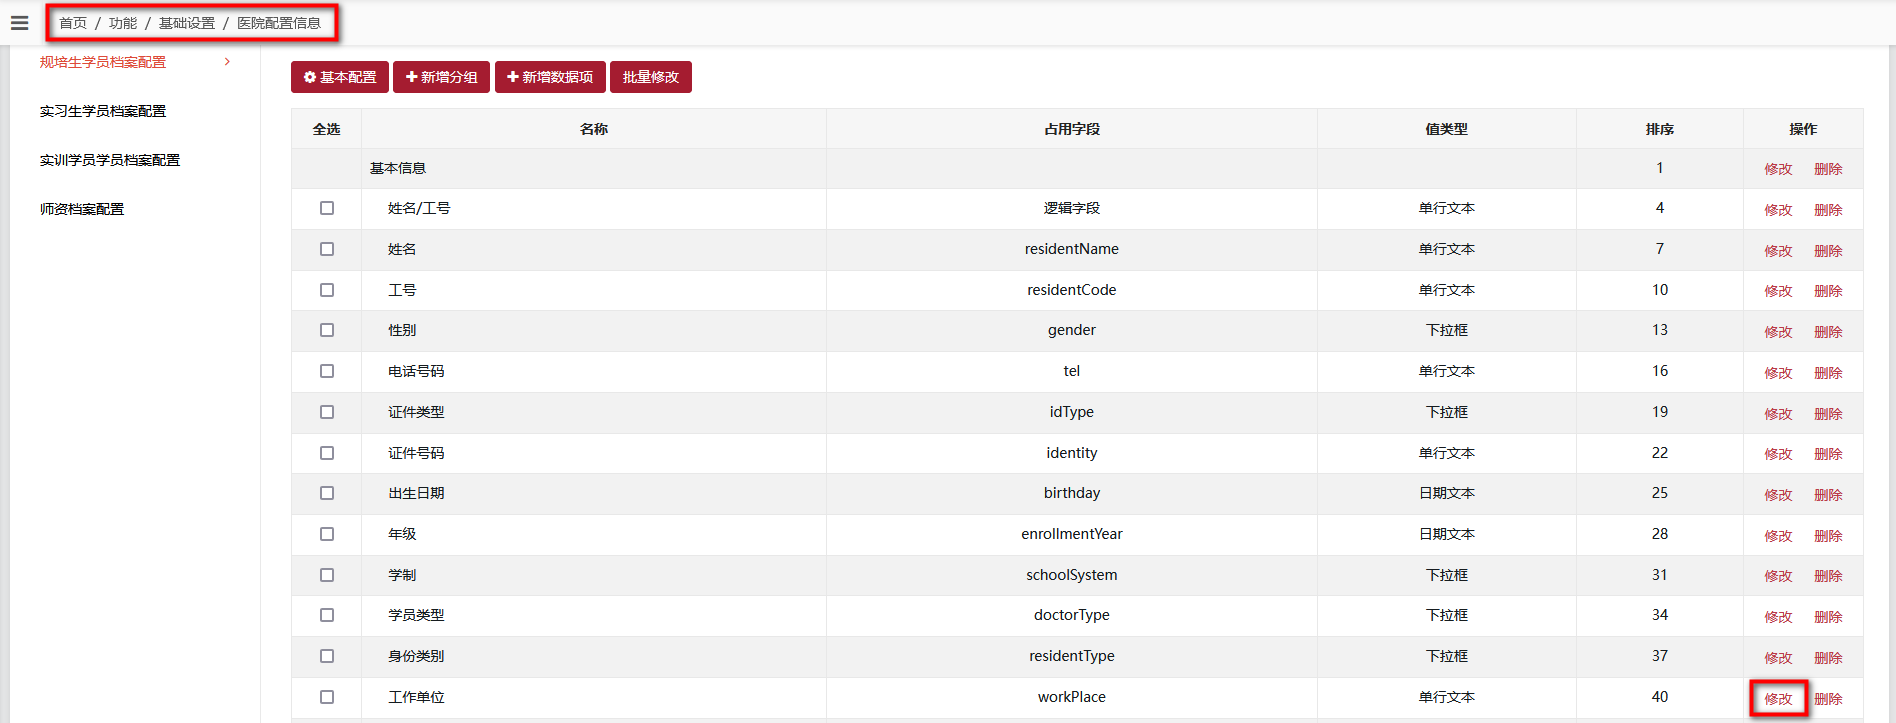Click 删除 in 姓名/工号 row
The image size is (1896, 723).
(1828, 210)
